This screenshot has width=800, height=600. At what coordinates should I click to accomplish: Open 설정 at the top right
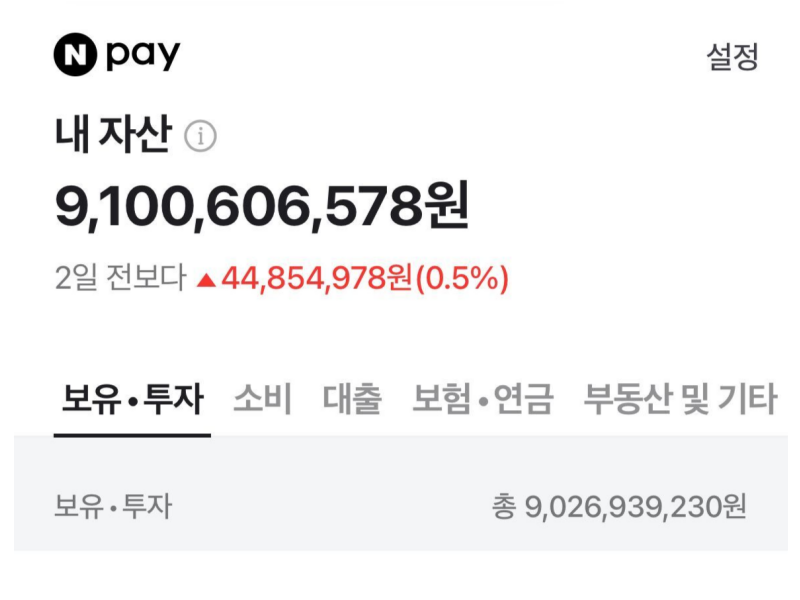[732, 56]
